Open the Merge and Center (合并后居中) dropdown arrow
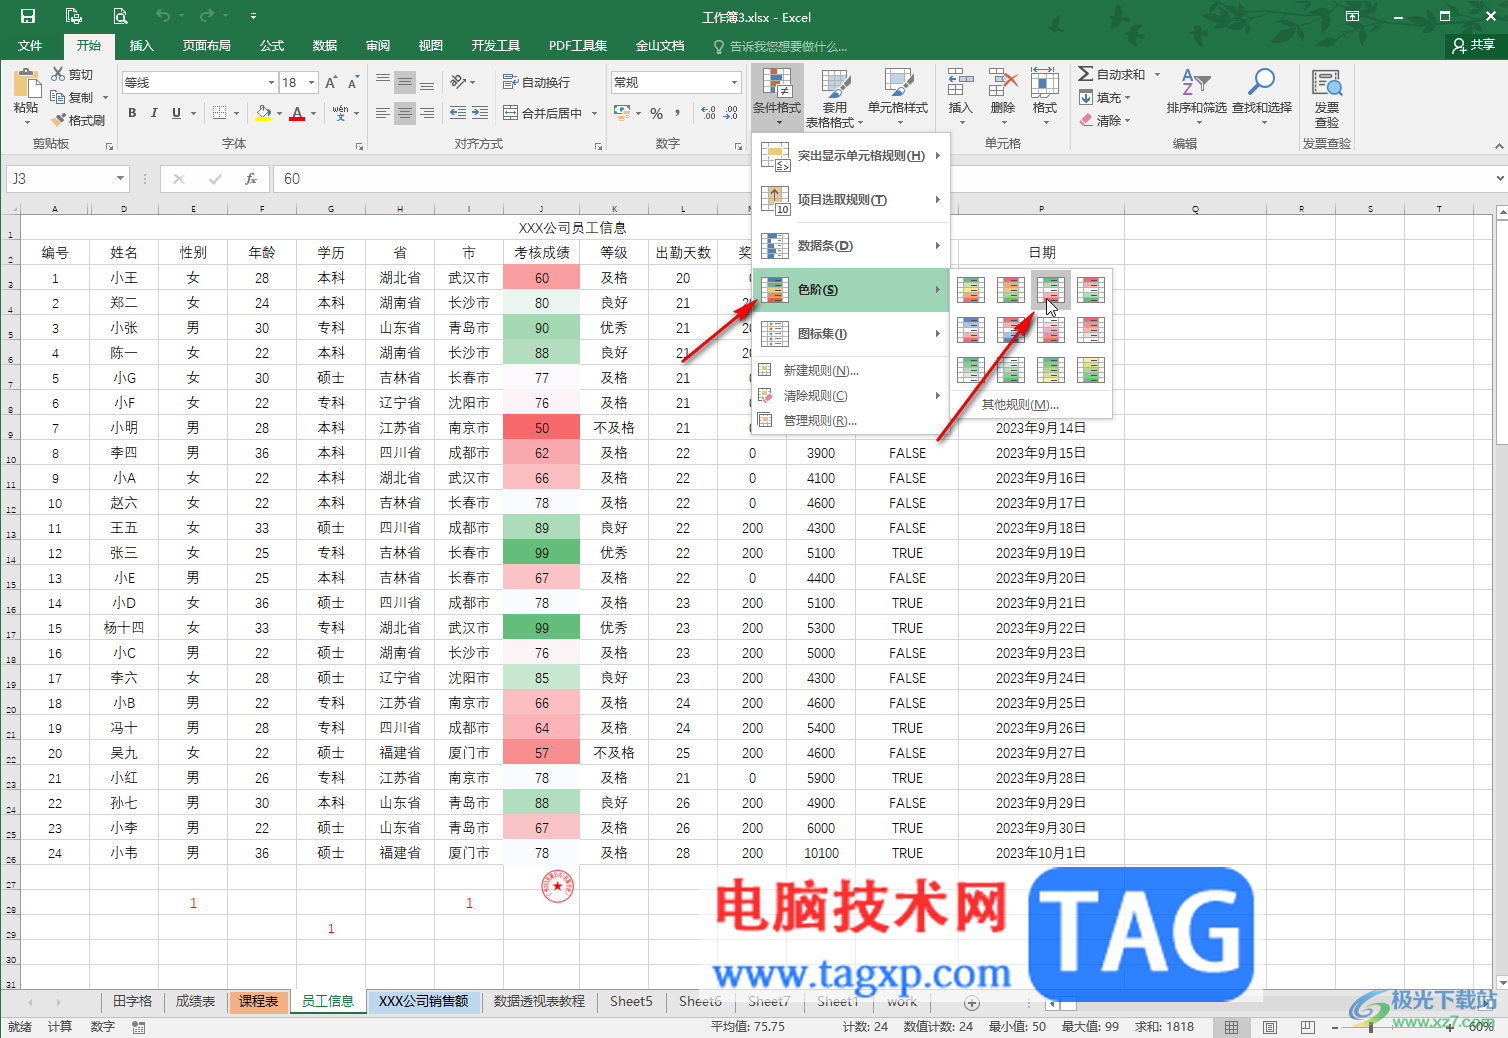Viewport: 1508px width, 1038px height. tap(594, 113)
